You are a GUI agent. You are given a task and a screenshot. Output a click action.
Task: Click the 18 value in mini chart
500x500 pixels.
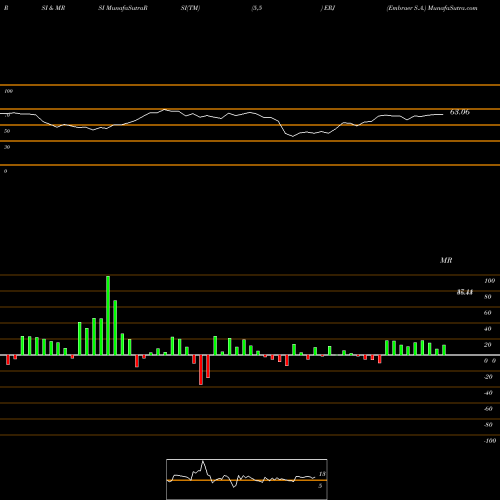[322, 474]
